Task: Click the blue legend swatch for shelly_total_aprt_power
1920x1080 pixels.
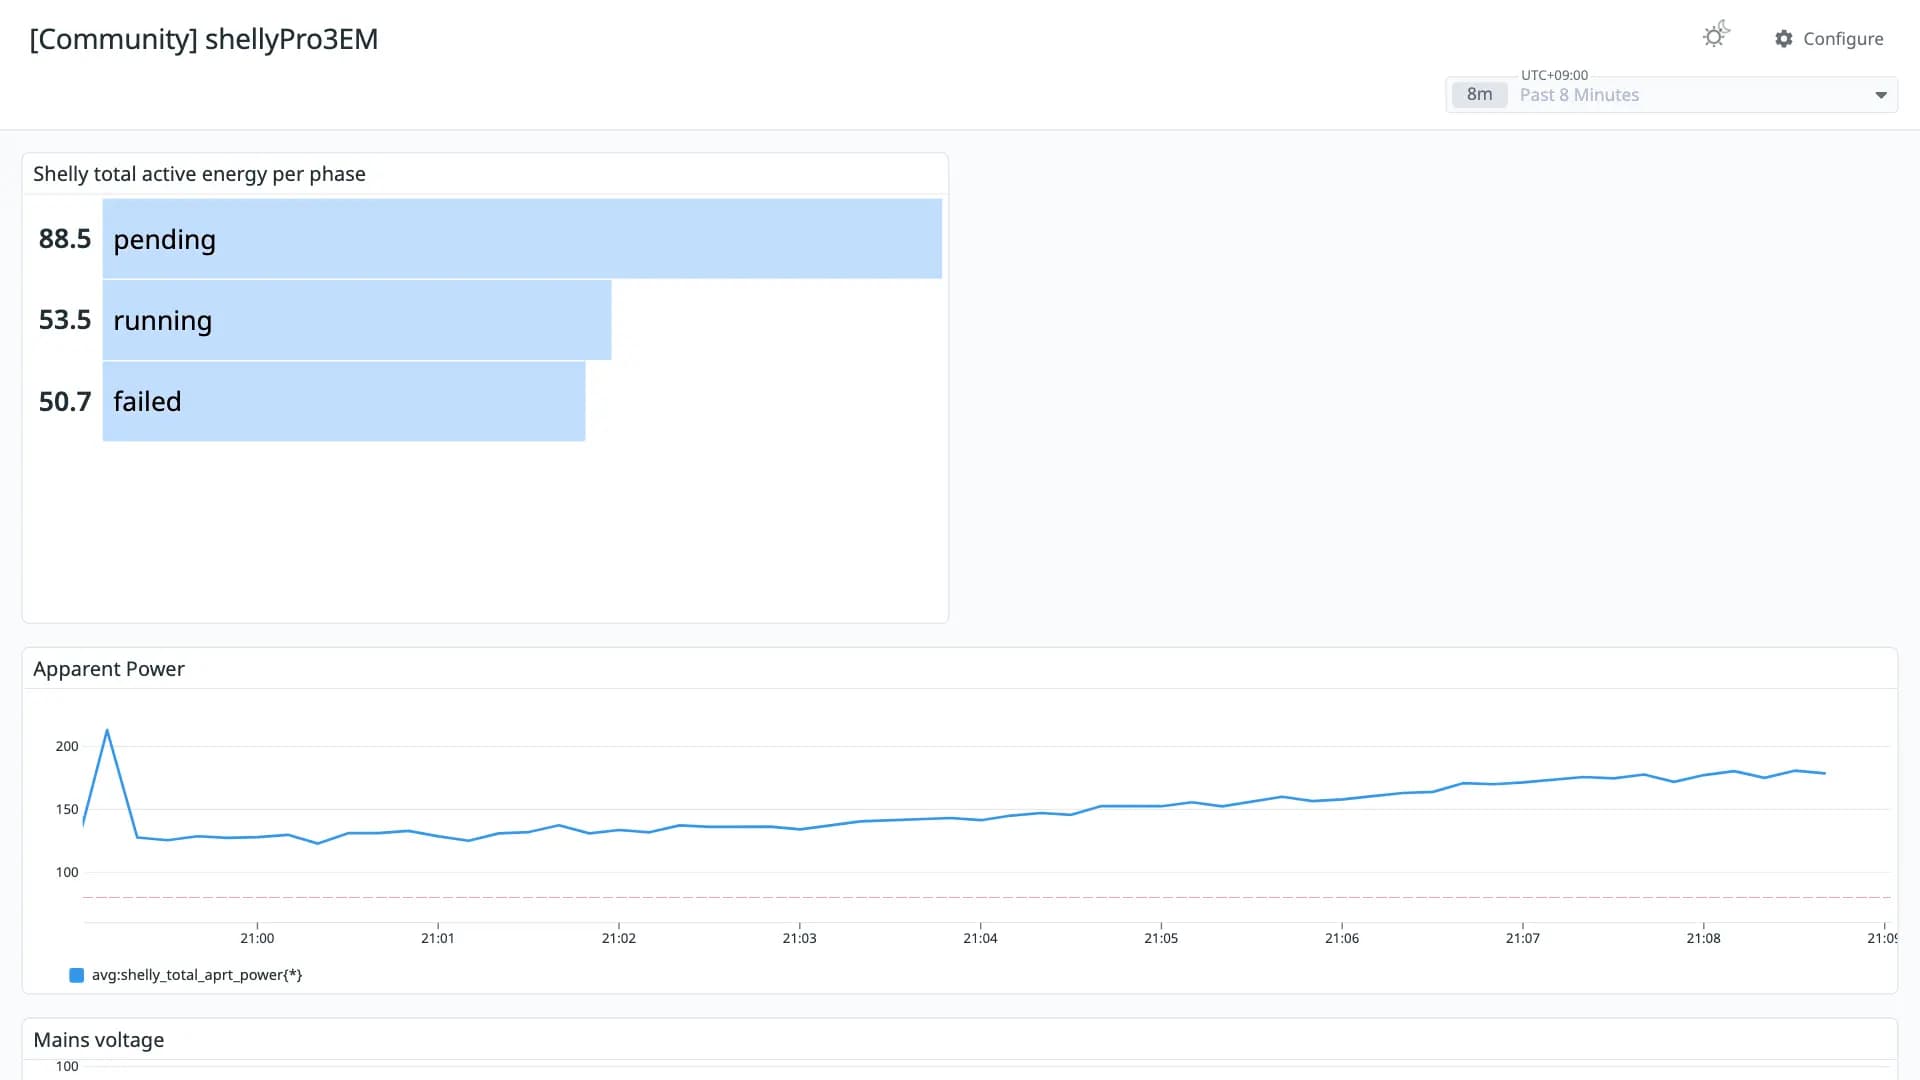Action: tap(76, 975)
